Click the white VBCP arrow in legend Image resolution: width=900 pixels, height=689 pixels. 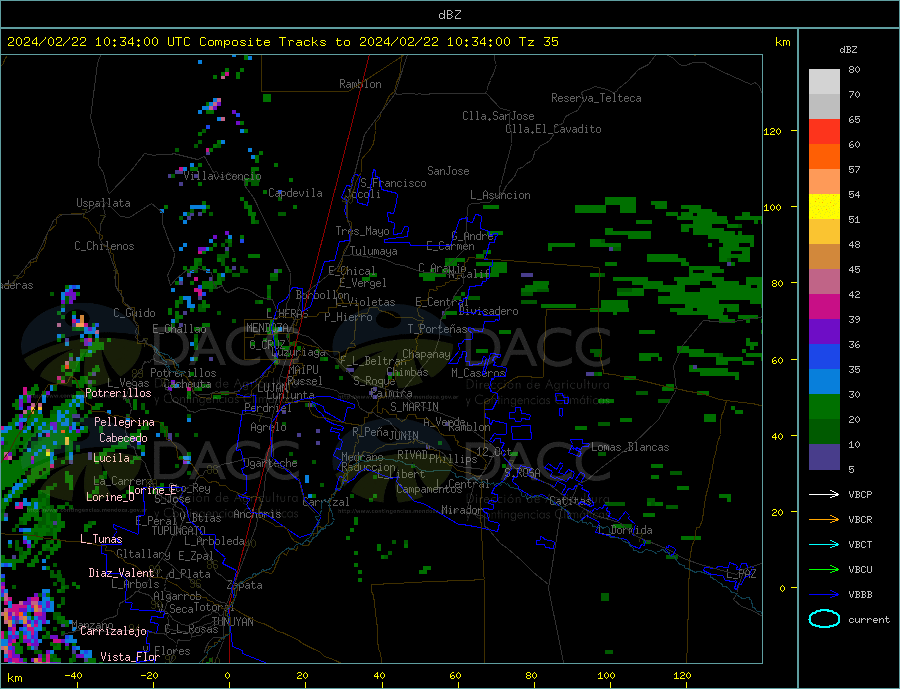click(824, 494)
